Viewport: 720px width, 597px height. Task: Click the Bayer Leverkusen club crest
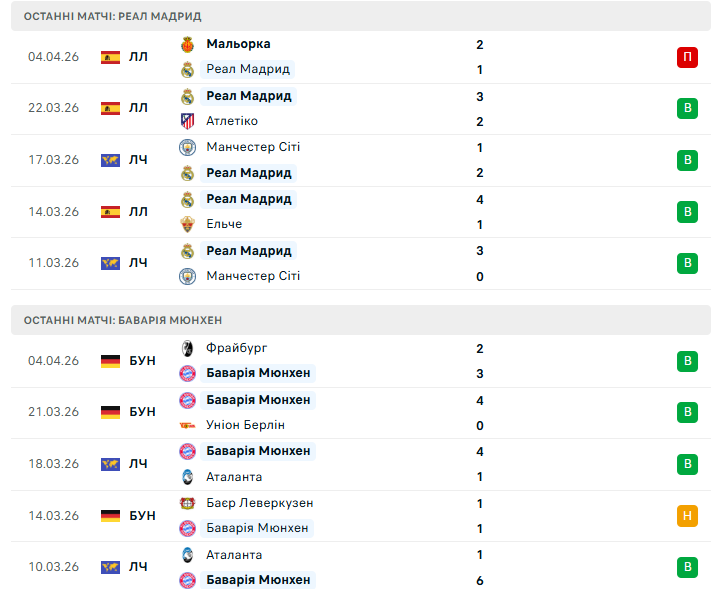pos(187,503)
